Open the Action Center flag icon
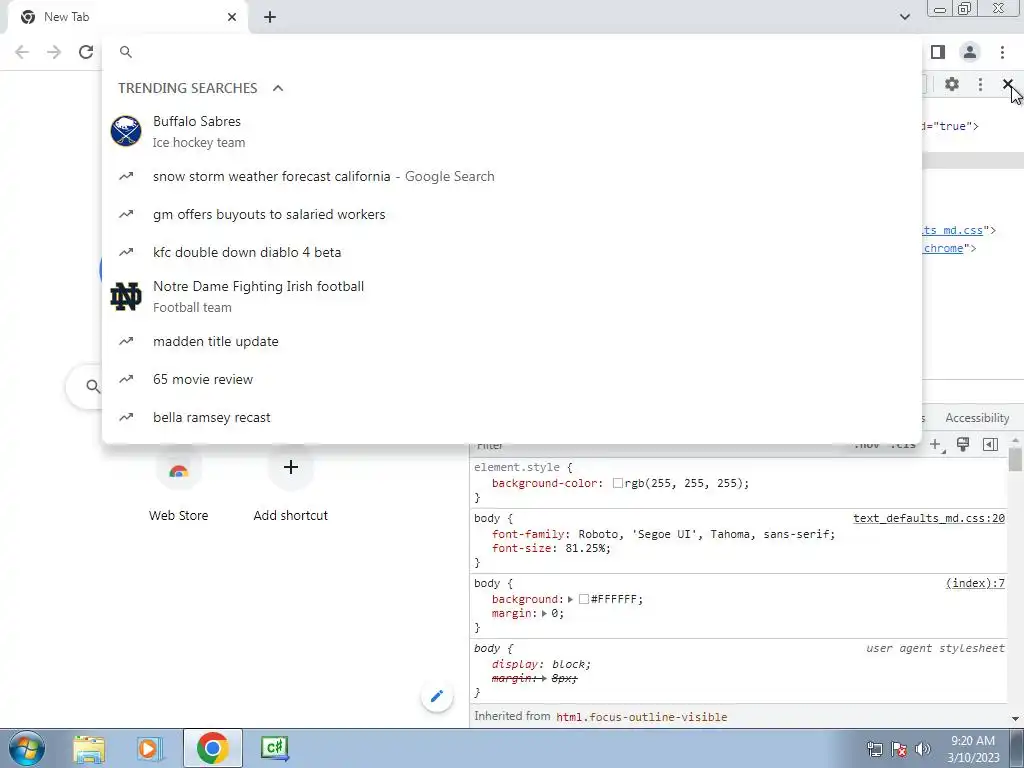The image size is (1024, 768). click(899, 748)
